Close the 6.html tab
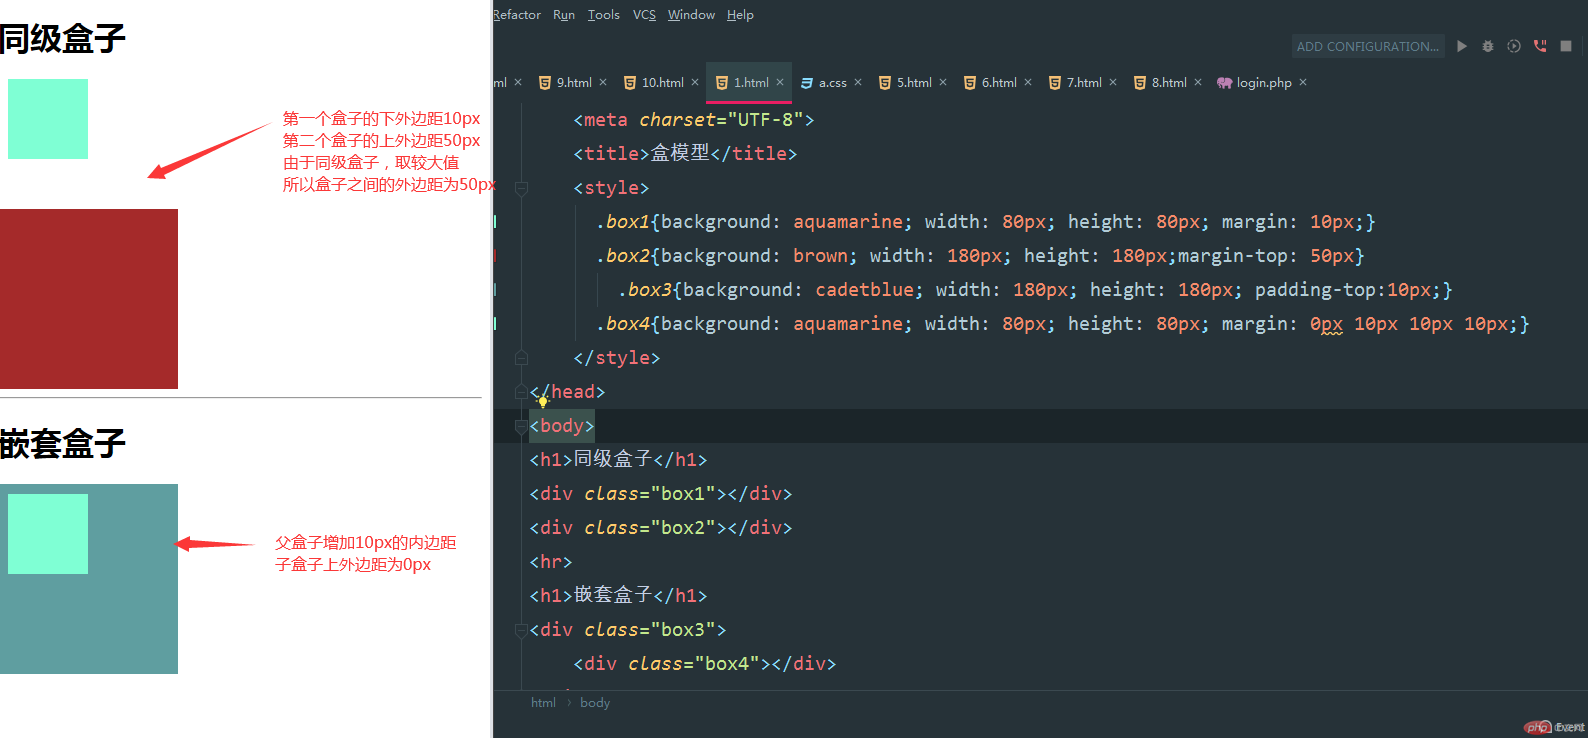The image size is (1588, 738). [1028, 83]
